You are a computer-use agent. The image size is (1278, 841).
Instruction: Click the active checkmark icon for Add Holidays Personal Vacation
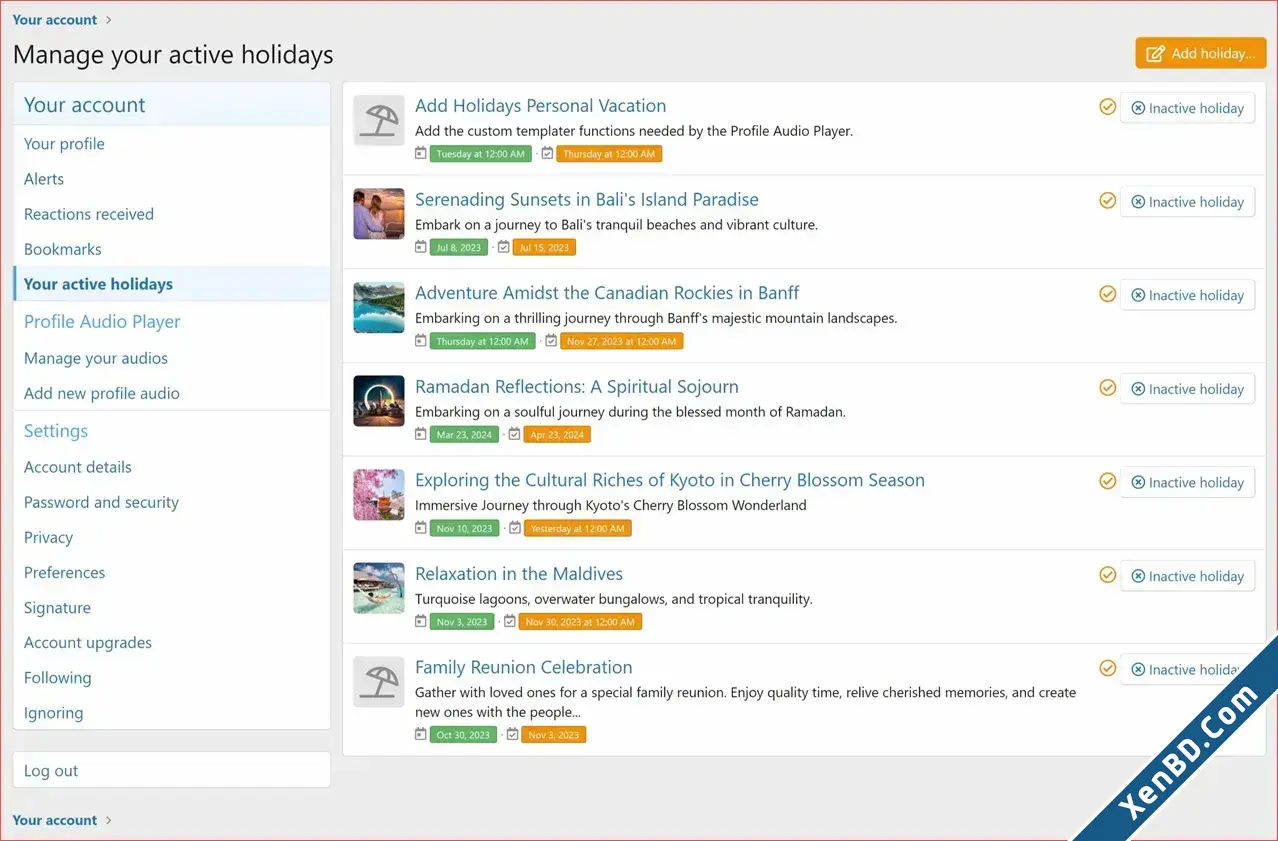[1107, 106]
